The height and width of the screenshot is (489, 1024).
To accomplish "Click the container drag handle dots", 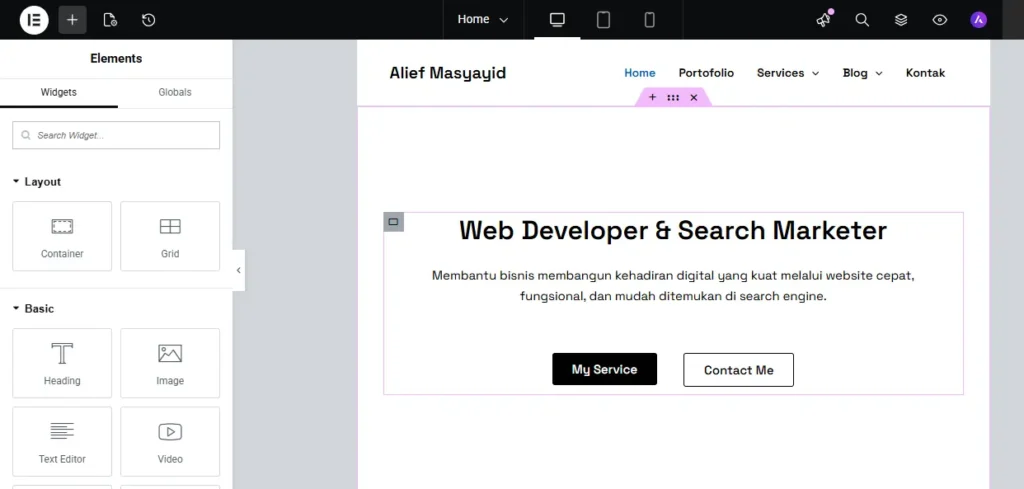I will tap(673, 97).
